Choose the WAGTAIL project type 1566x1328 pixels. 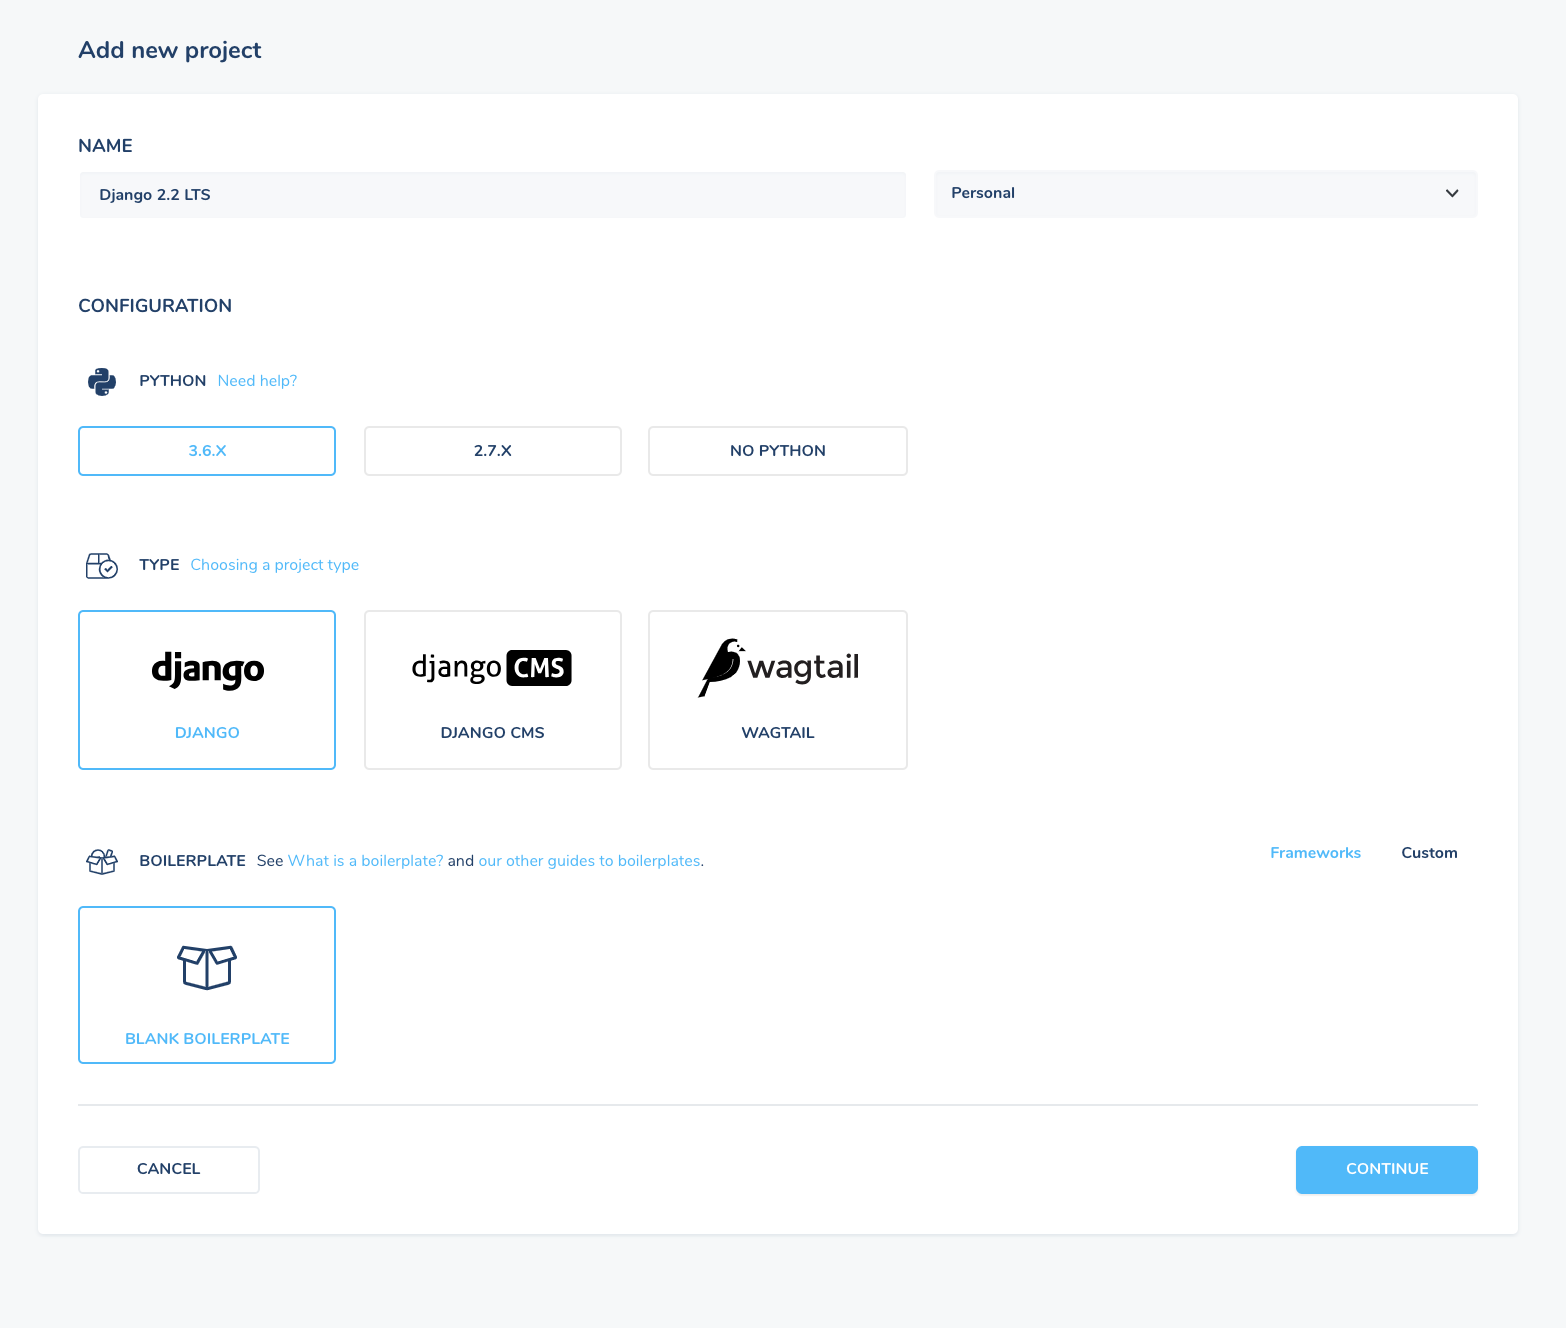point(778,690)
